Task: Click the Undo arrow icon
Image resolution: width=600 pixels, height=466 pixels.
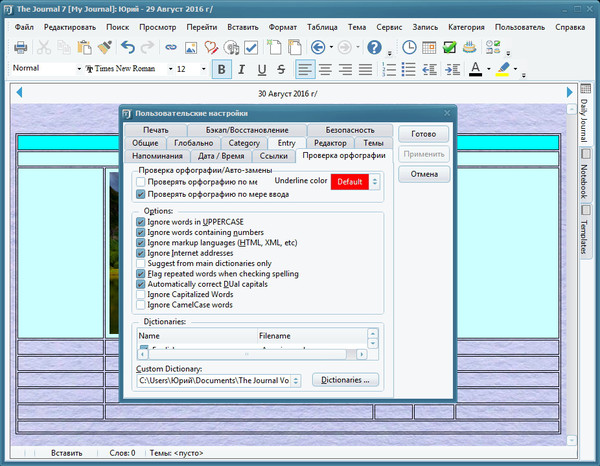Action: (x=128, y=47)
